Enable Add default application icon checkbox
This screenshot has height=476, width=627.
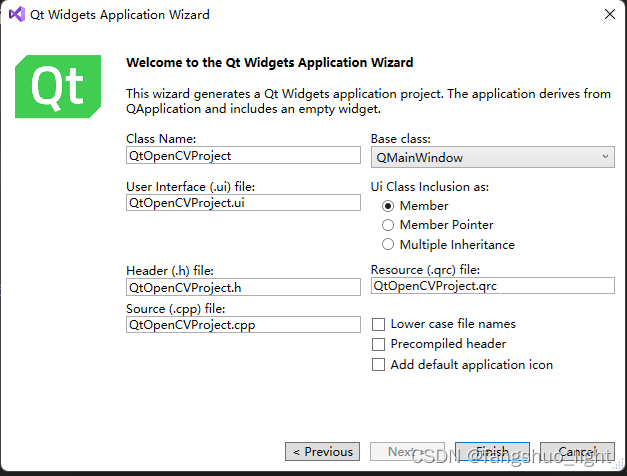[x=378, y=365]
